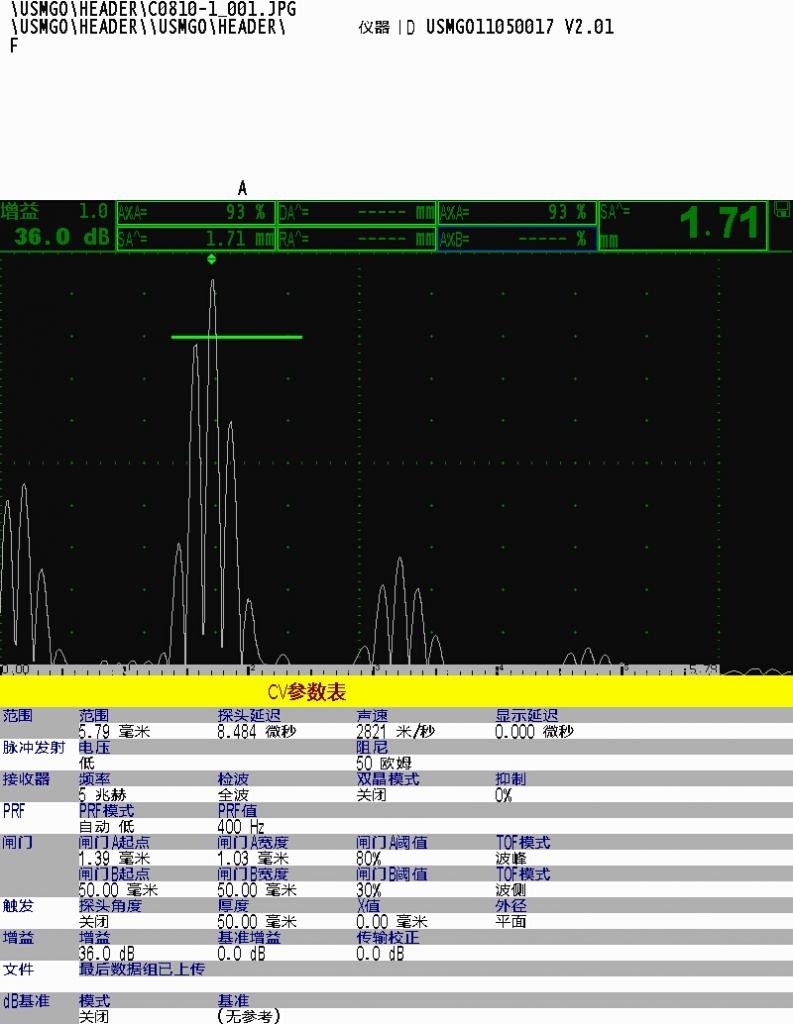Screen dimensions: 793x1024
Task: Select the DA^= readout box
Action: (357, 213)
